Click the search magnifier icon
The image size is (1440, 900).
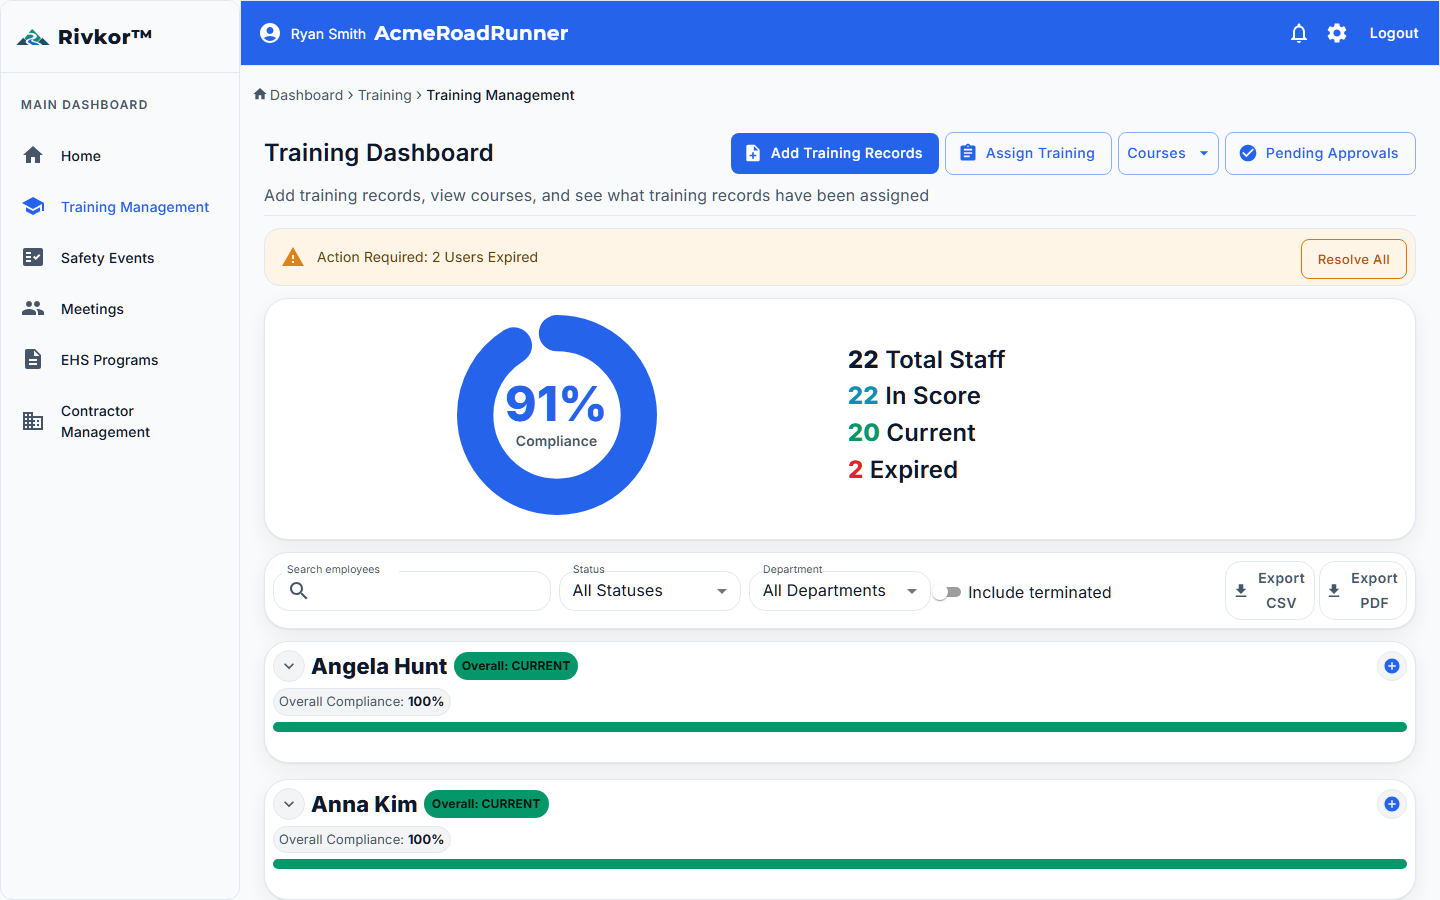click(298, 591)
